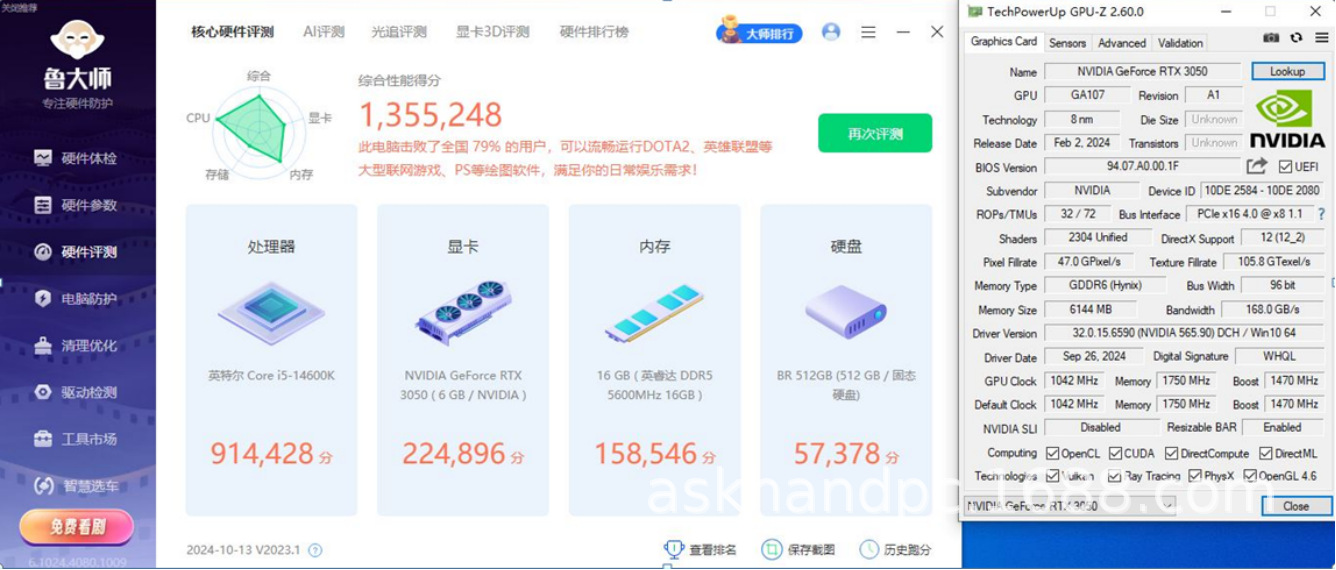Click the memory score 158,546
The height and width of the screenshot is (570, 1336).
(646, 454)
